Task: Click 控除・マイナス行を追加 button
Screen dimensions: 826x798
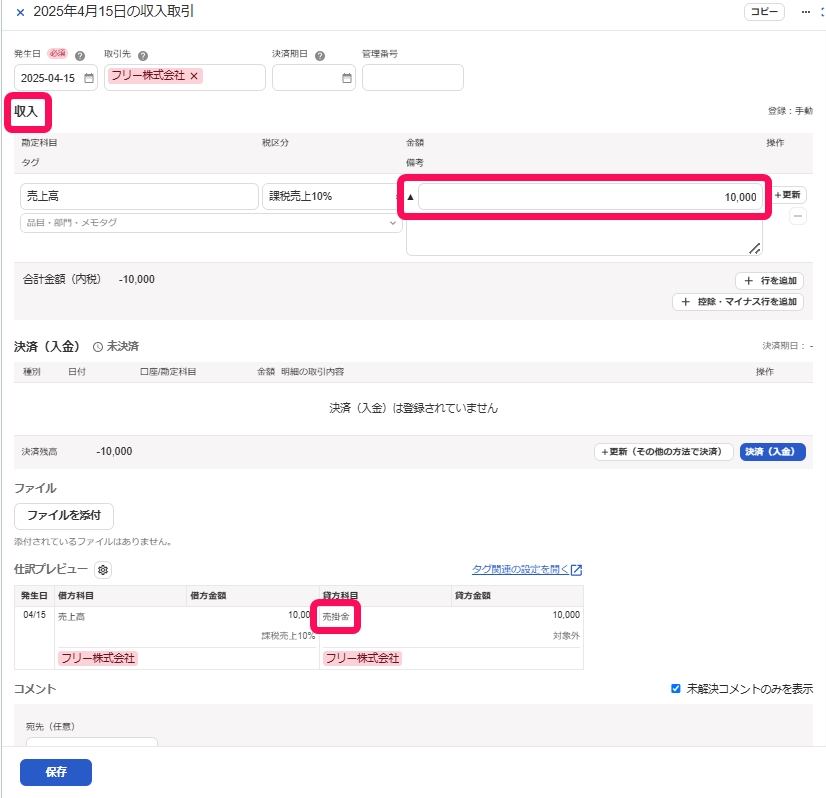Action: point(738,302)
